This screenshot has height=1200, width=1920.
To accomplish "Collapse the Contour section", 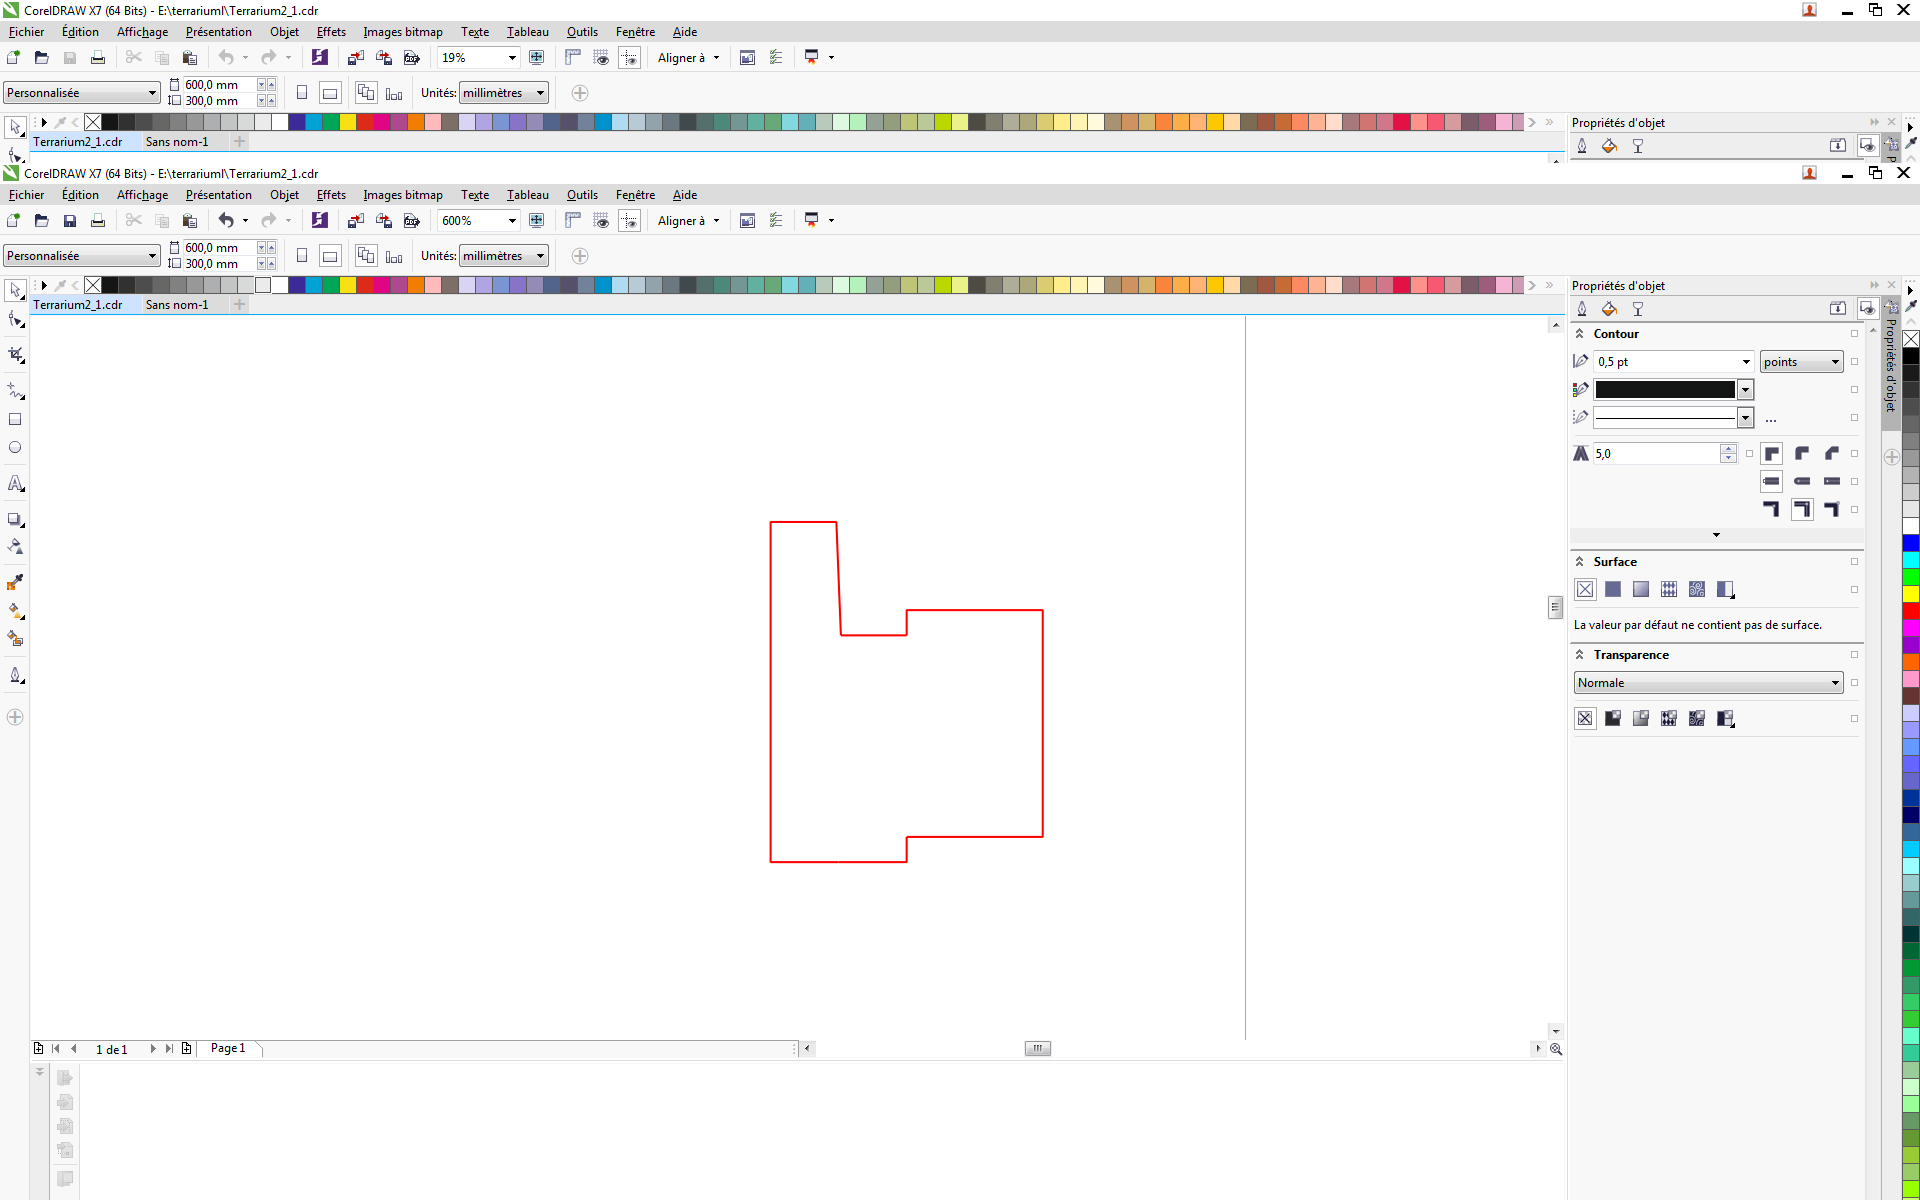I will coord(1580,334).
